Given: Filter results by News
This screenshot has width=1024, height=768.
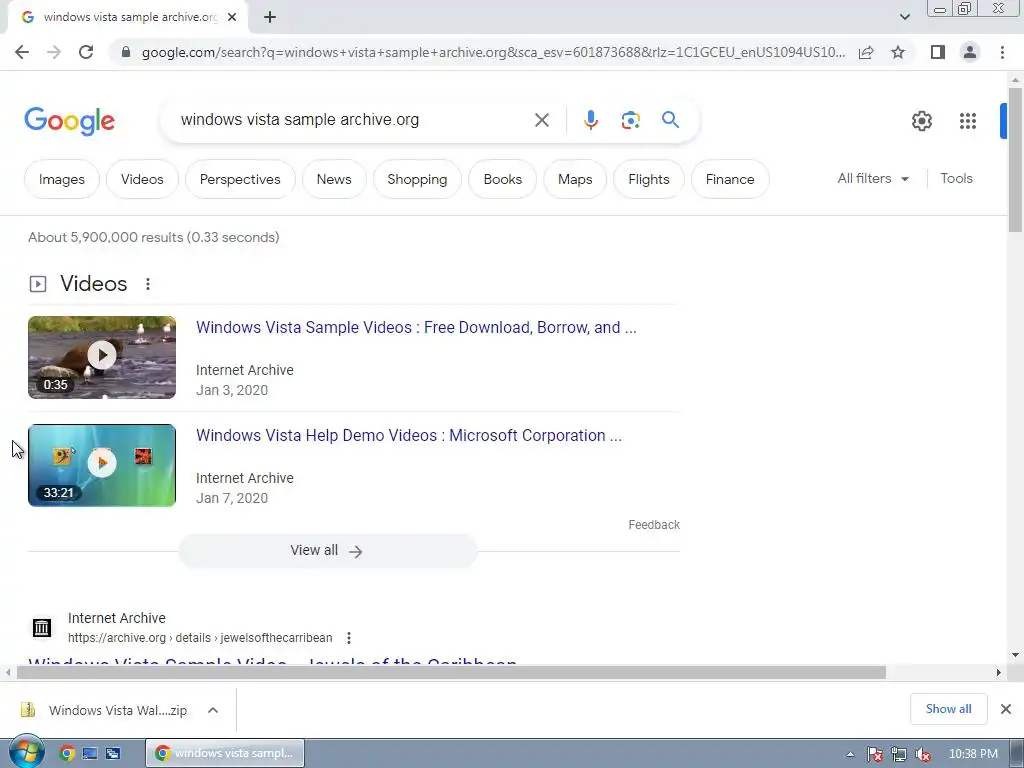Looking at the screenshot, I should click(x=334, y=180).
